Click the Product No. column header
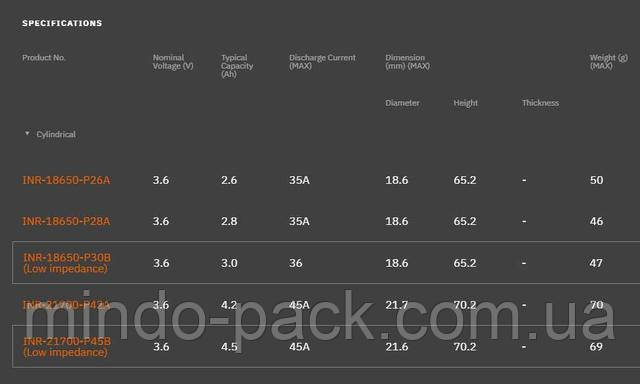 coord(44,58)
